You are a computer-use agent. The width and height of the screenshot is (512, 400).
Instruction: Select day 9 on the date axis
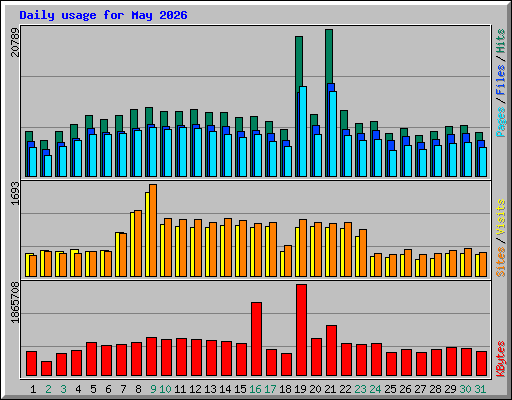click(x=153, y=389)
